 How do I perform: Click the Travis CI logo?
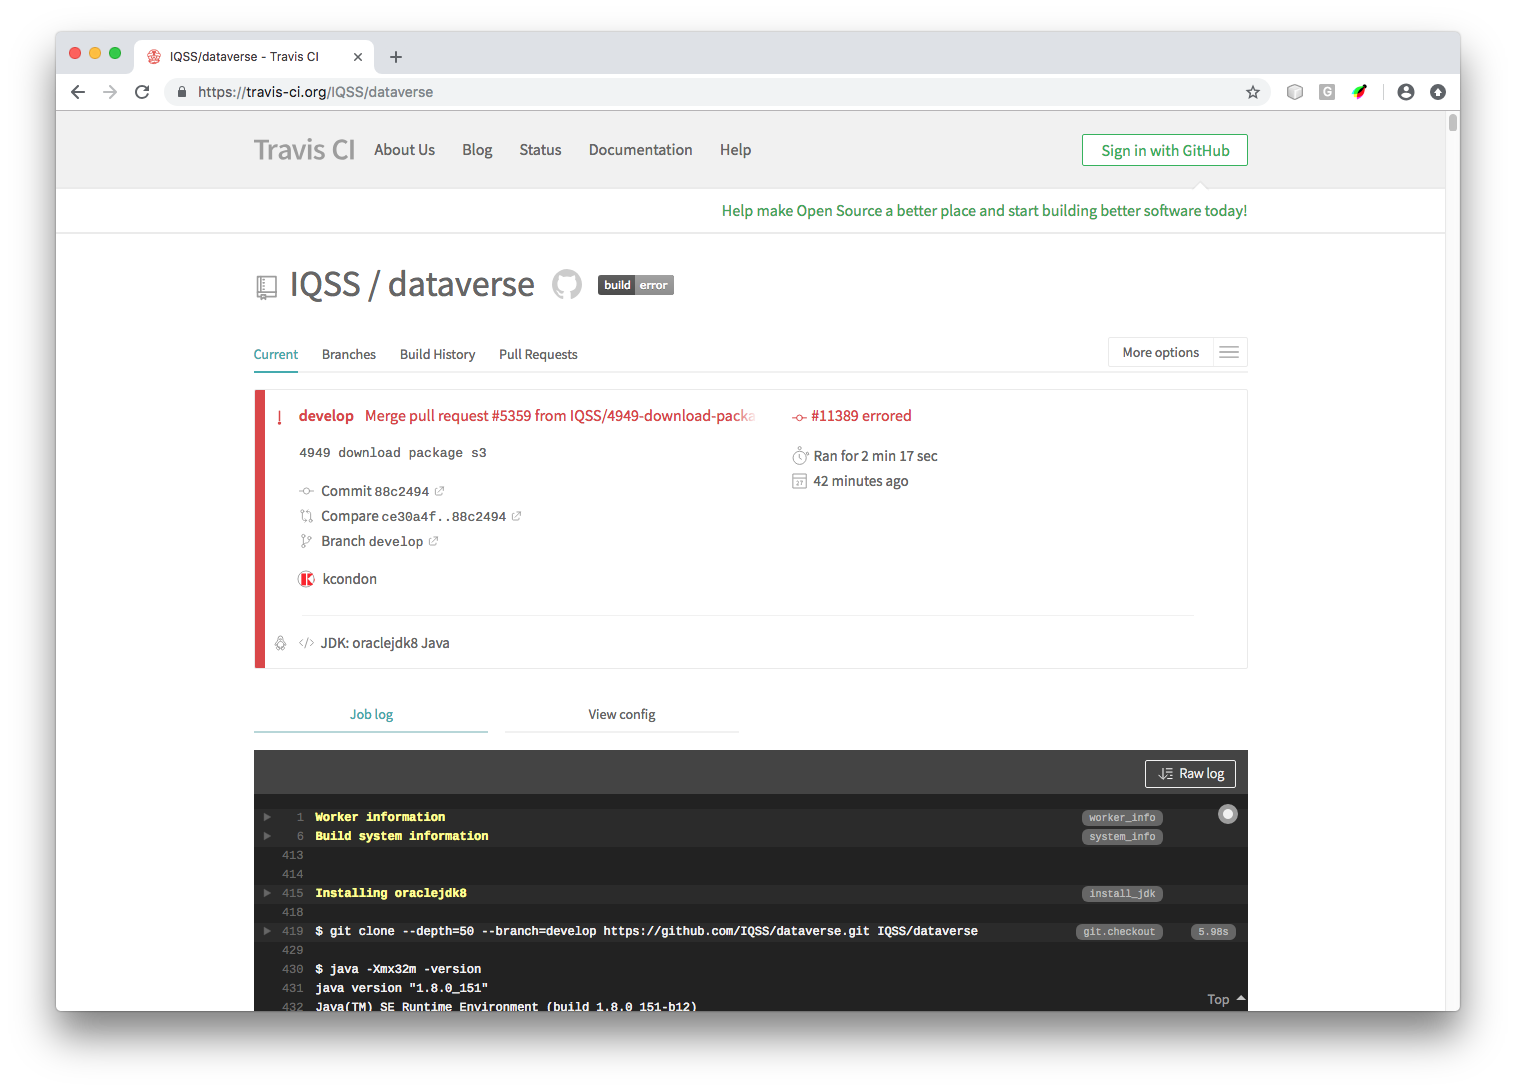(304, 150)
